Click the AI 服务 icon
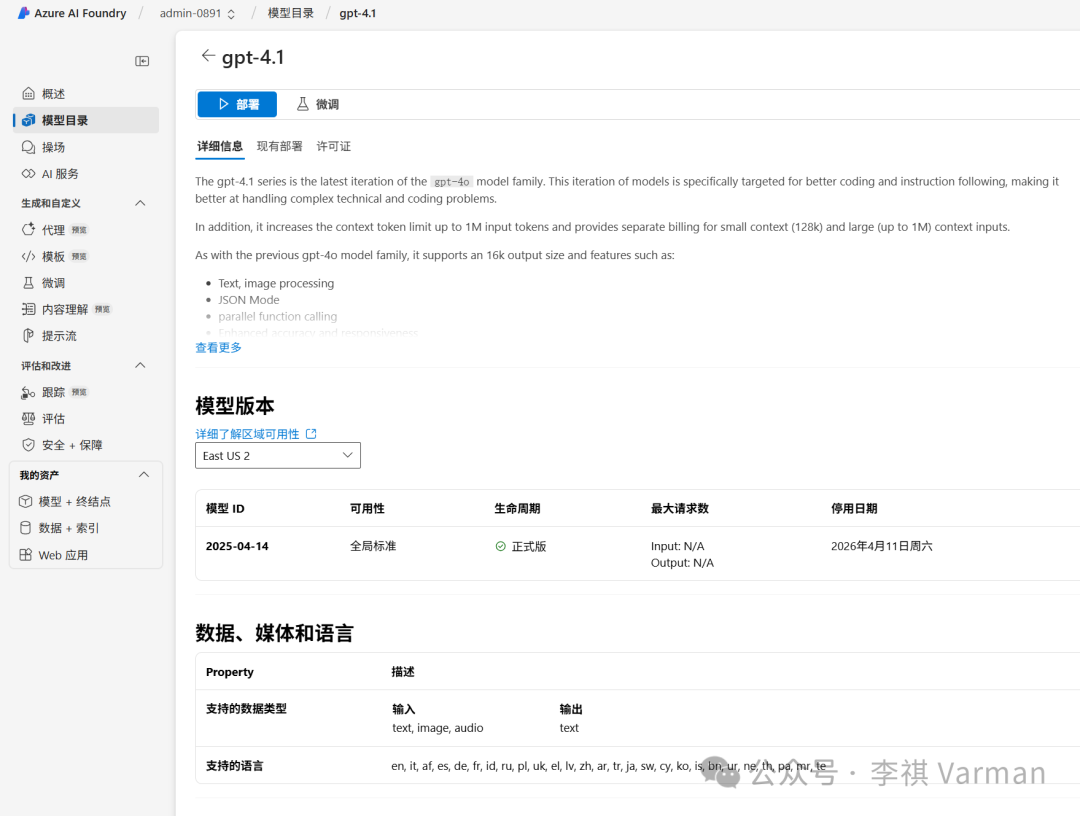 pos(28,174)
